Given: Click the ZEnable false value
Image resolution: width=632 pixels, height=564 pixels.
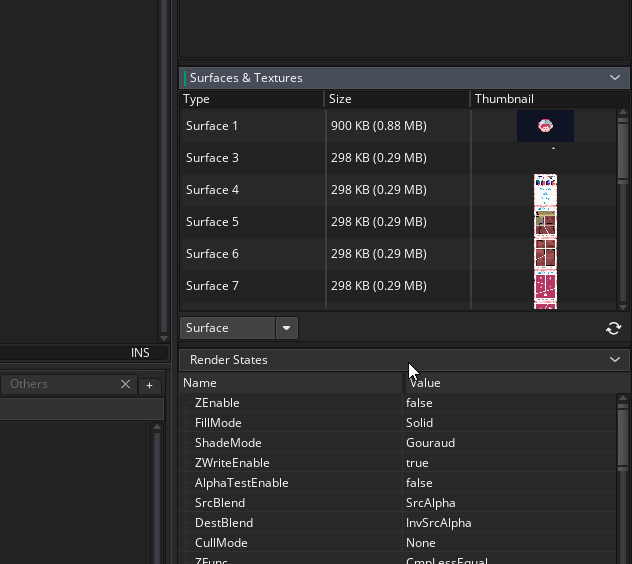Looking at the screenshot, I should pyautogui.click(x=419, y=403).
